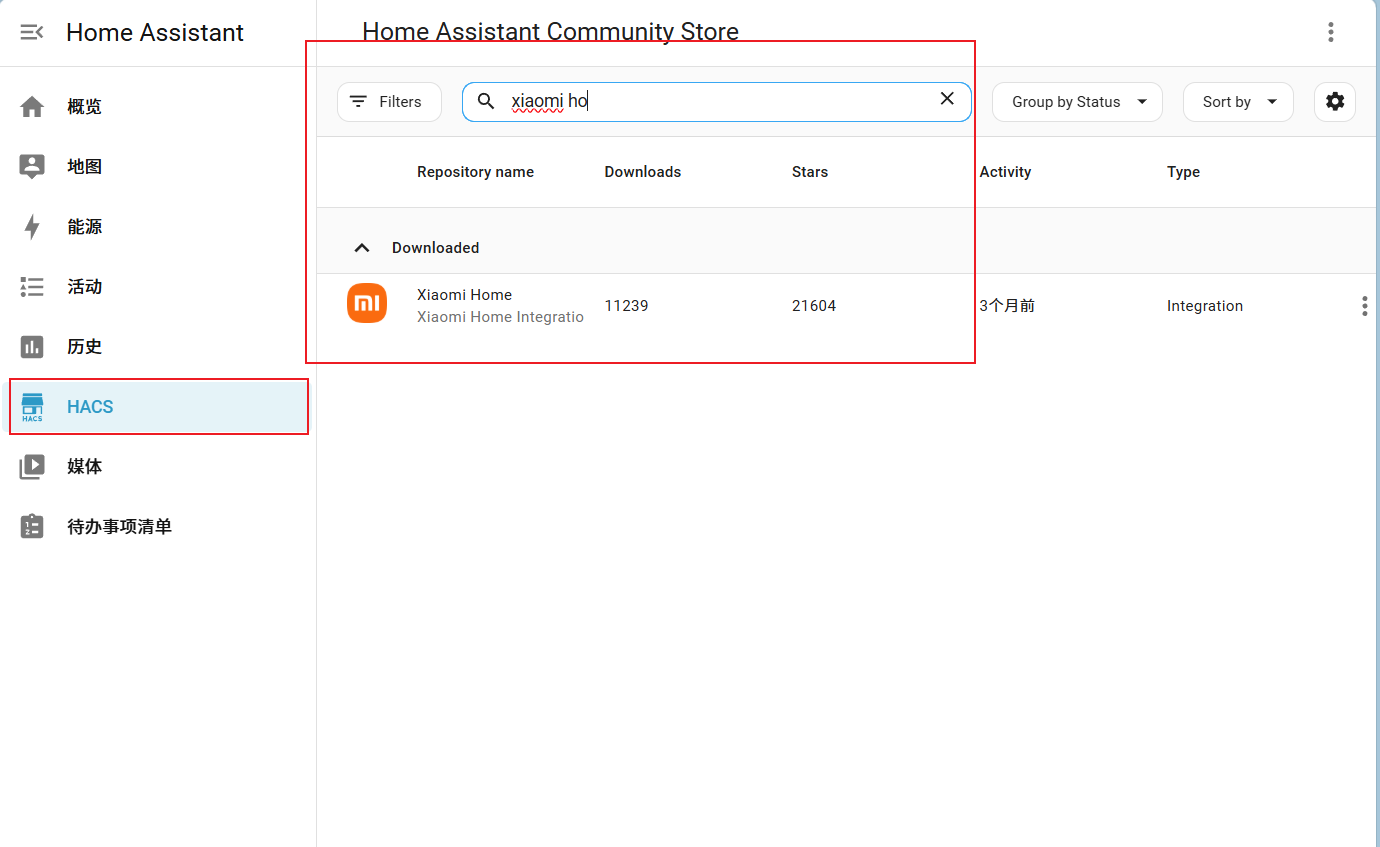This screenshot has width=1380, height=847.
Task: Open the Group by Status dropdown
Action: coord(1077,102)
